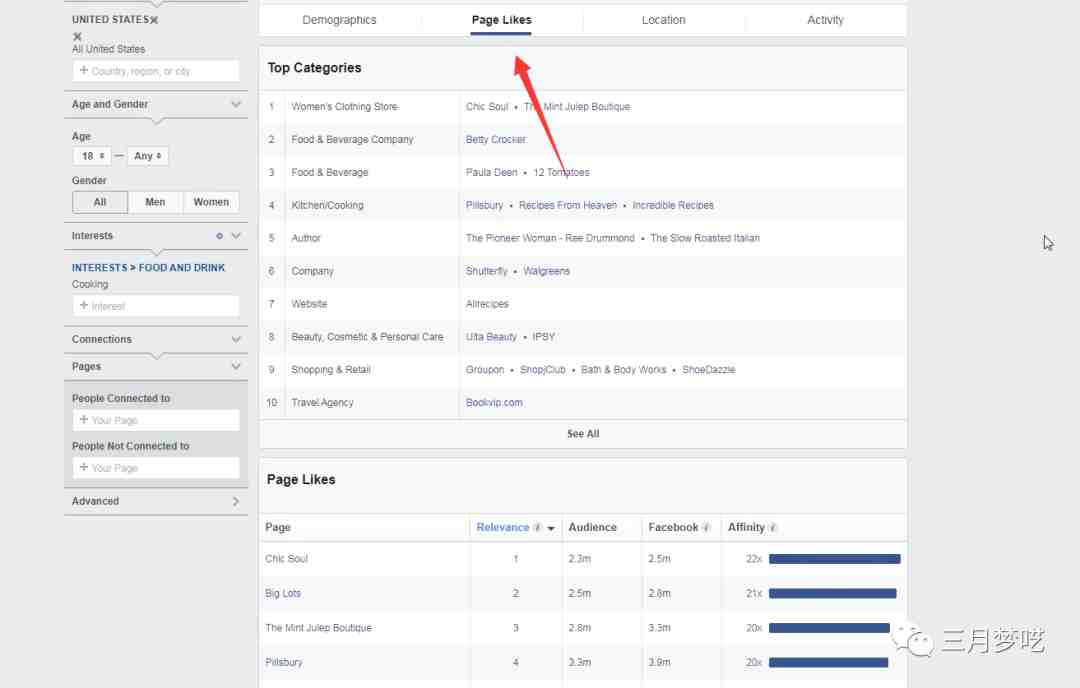The width and height of the screenshot is (1080, 688).
Task: Click the Country, region, or city field
Action: tap(156, 71)
